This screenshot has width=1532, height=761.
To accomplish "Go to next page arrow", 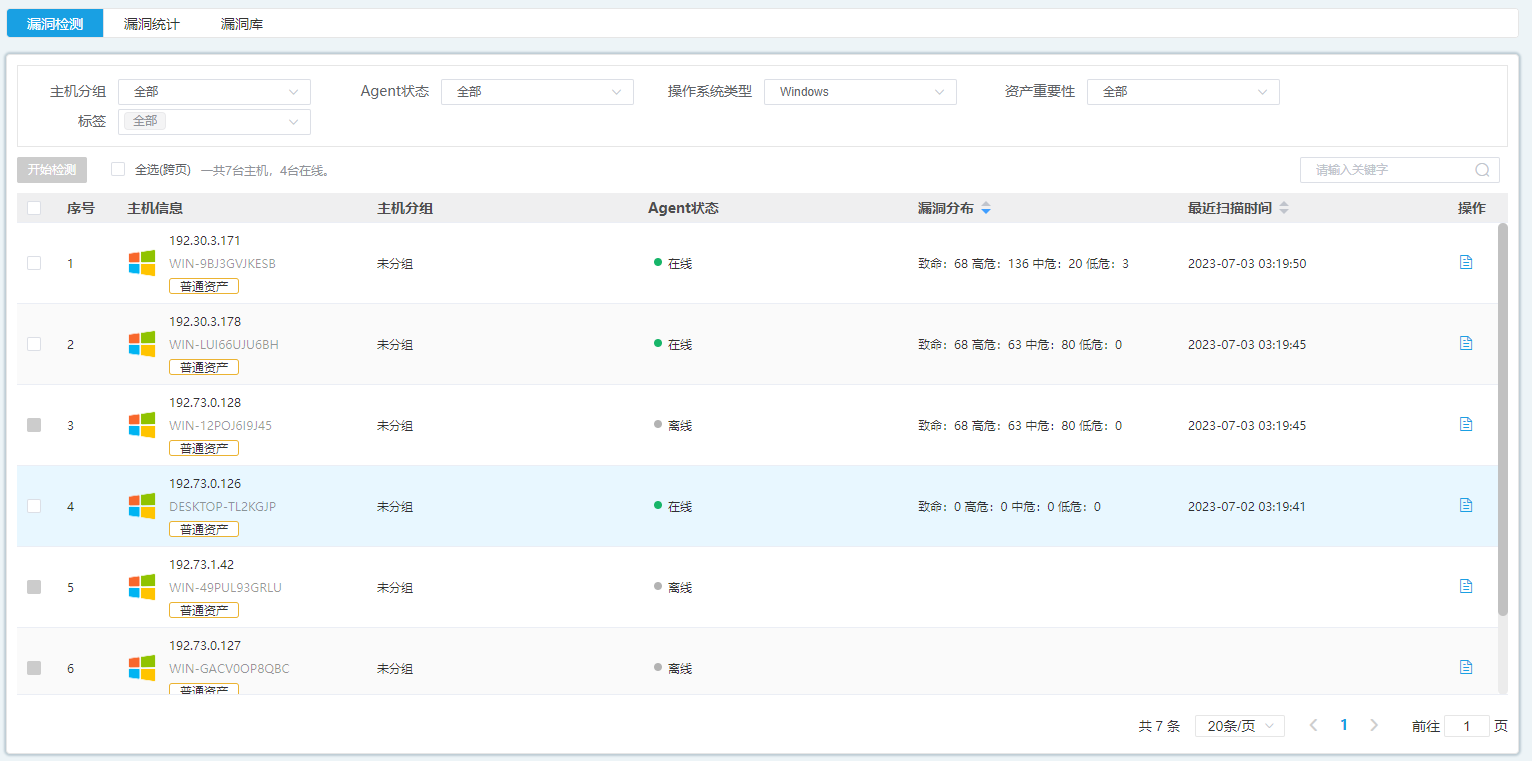I will tap(1374, 725).
